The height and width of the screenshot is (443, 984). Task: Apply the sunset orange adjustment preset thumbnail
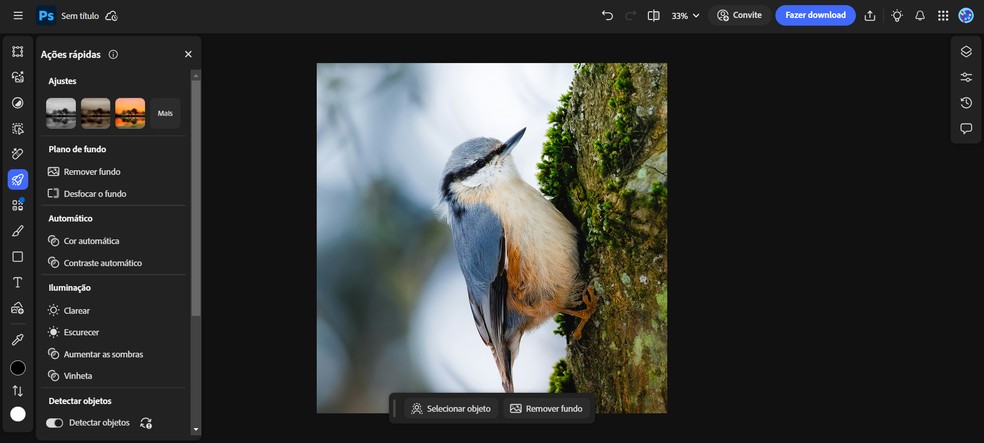point(130,113)
